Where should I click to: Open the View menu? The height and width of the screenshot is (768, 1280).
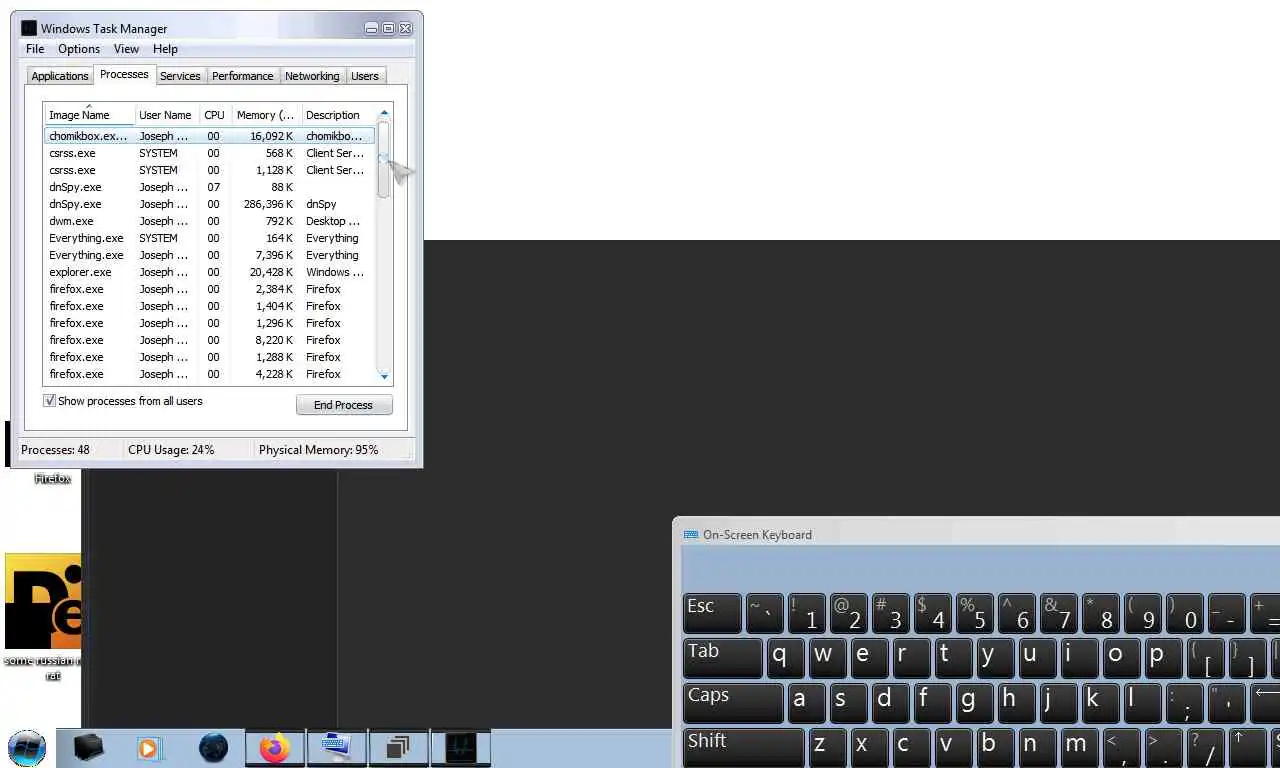pyautogui.click(x=126, y=49)
